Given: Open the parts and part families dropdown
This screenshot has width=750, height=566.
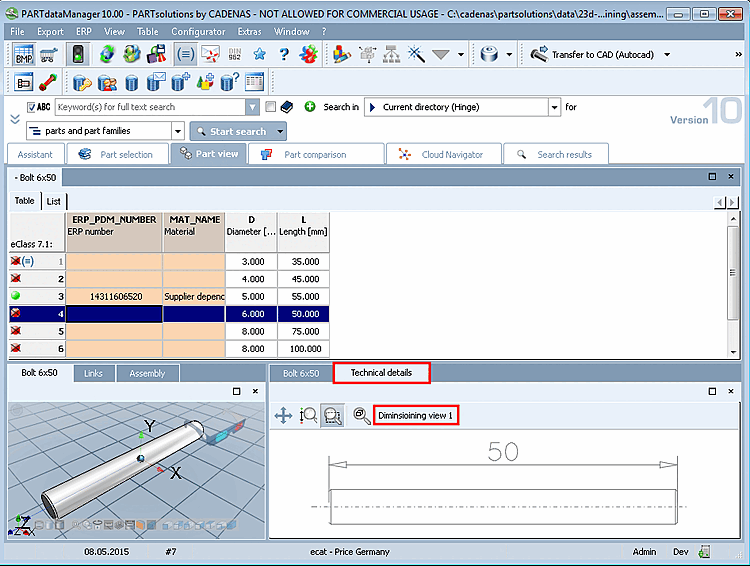Looking at the screenshot, I should [x=178, y=131].
